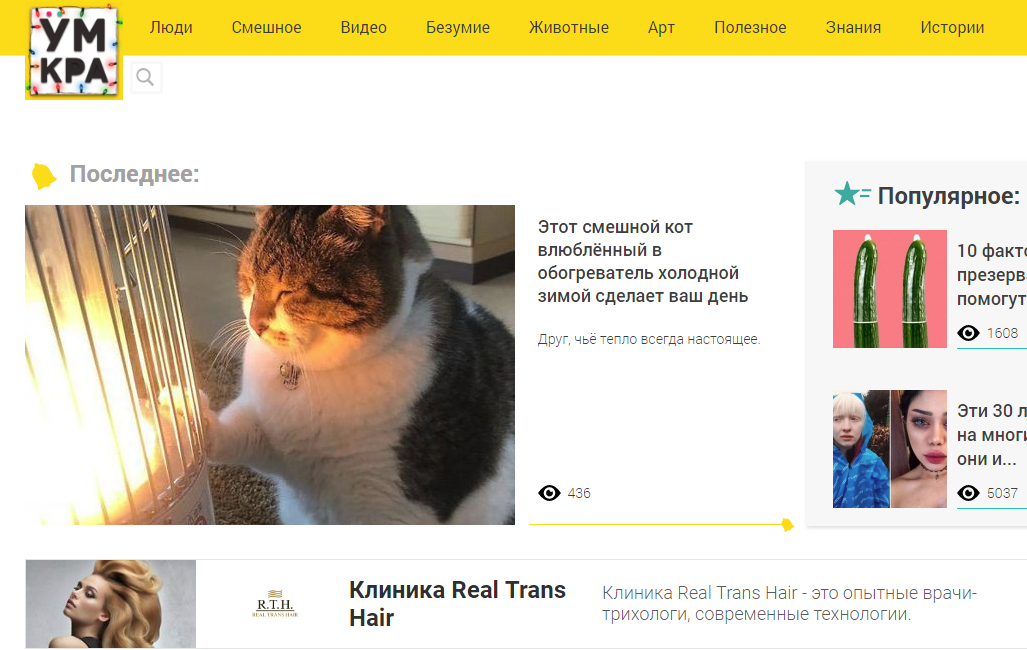Click the teal star icon beside Популярное

click(x=851, y=194)
